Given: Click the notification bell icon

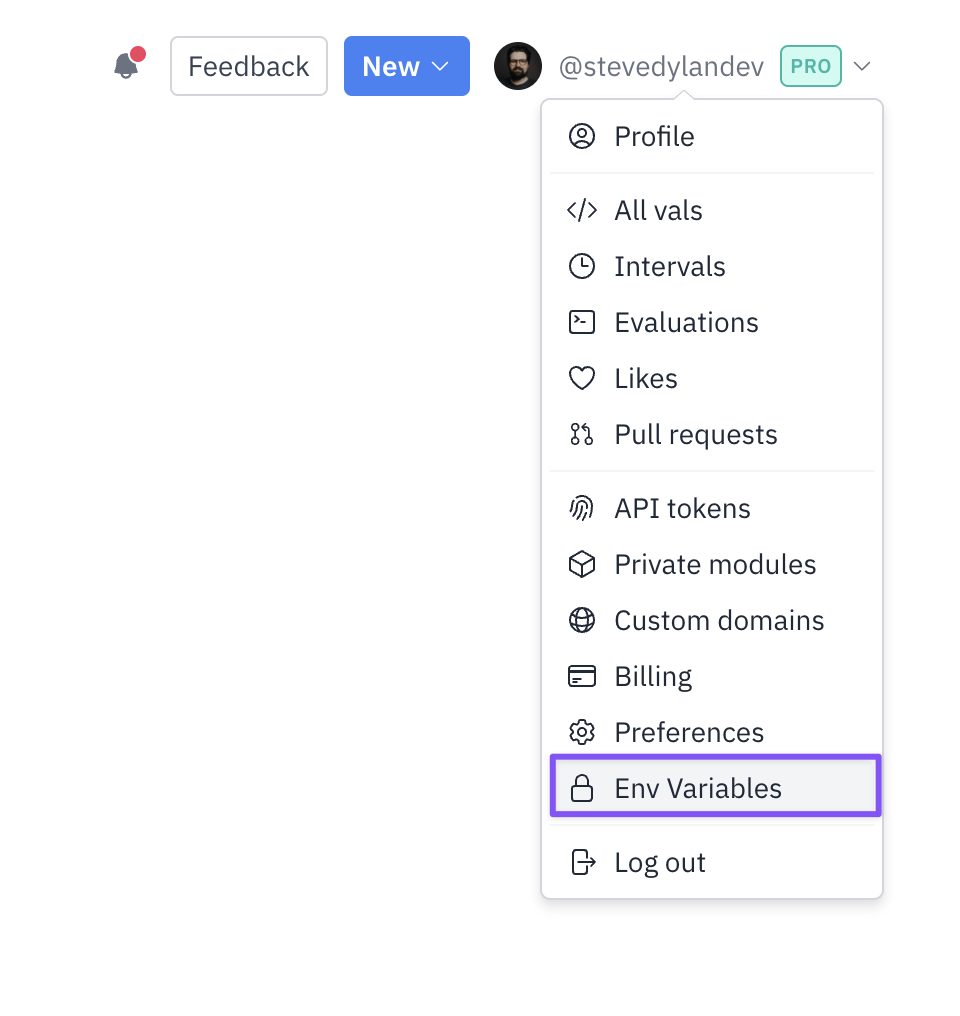Looking at the screenshot, I should (x=126, y=65).
